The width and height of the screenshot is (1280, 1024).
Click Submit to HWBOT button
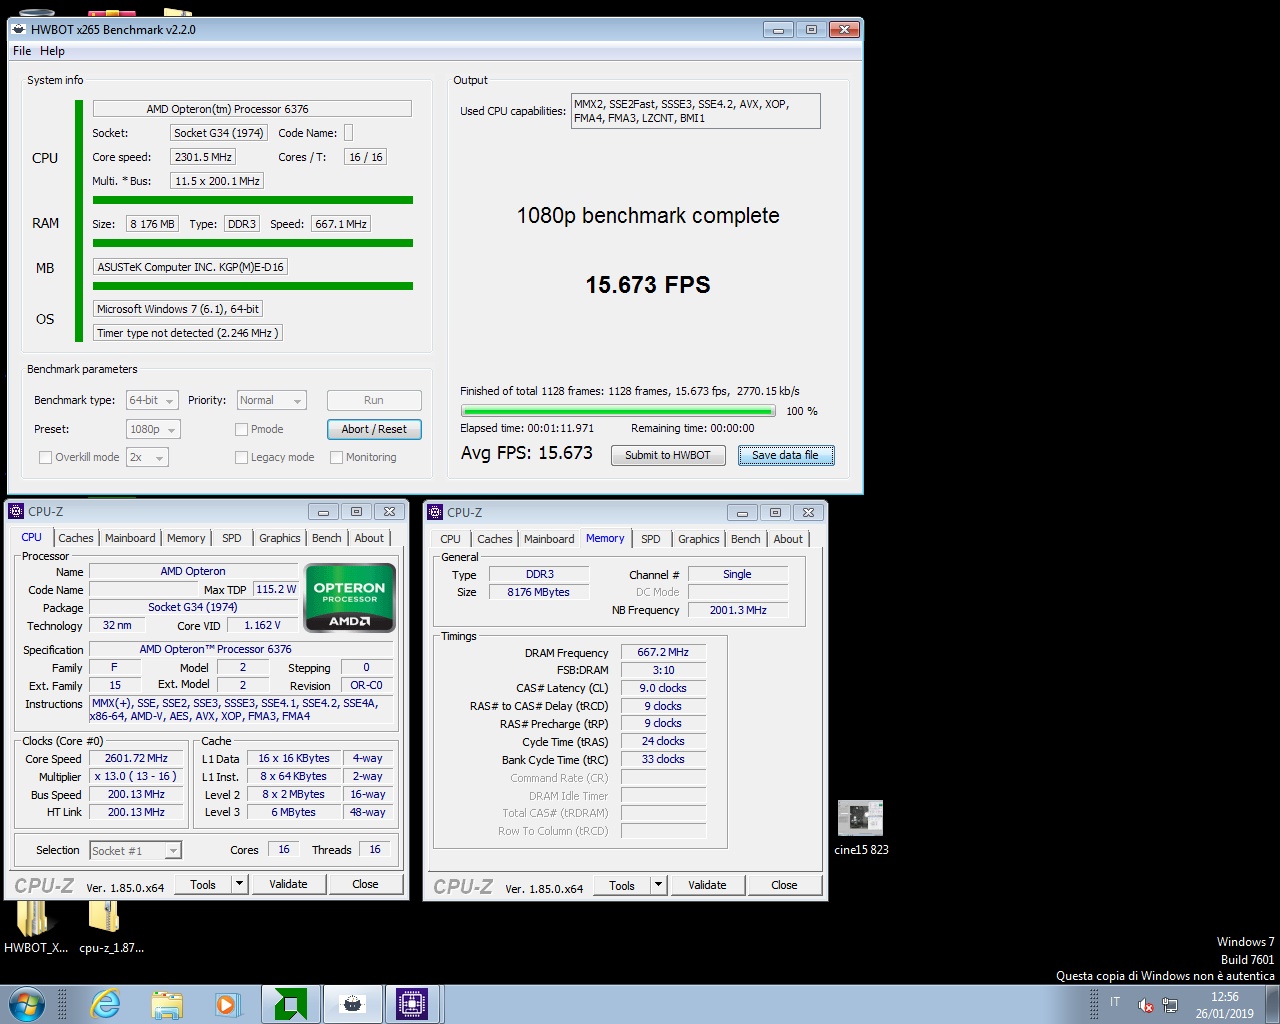click(668, 455)
